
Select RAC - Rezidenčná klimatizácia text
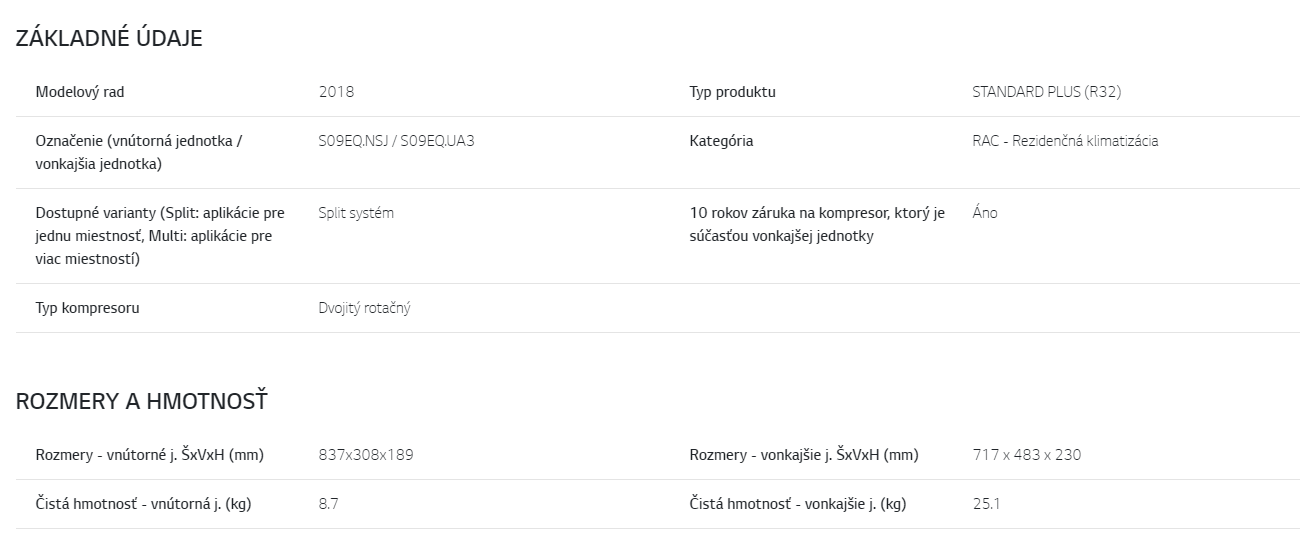(1065, 141)
